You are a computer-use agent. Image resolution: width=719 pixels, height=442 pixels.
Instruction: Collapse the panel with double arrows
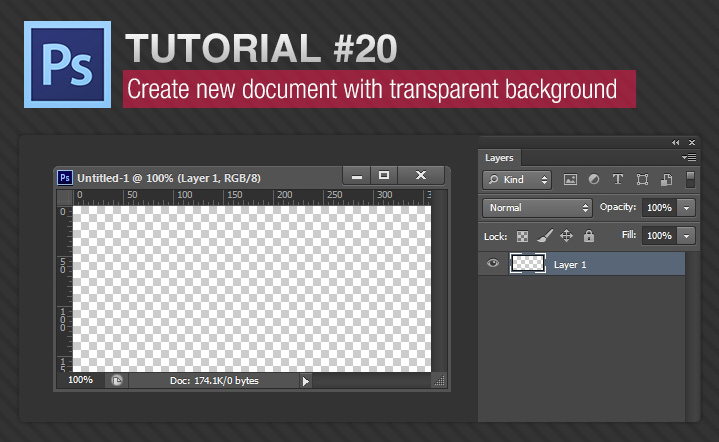[676, 143]
